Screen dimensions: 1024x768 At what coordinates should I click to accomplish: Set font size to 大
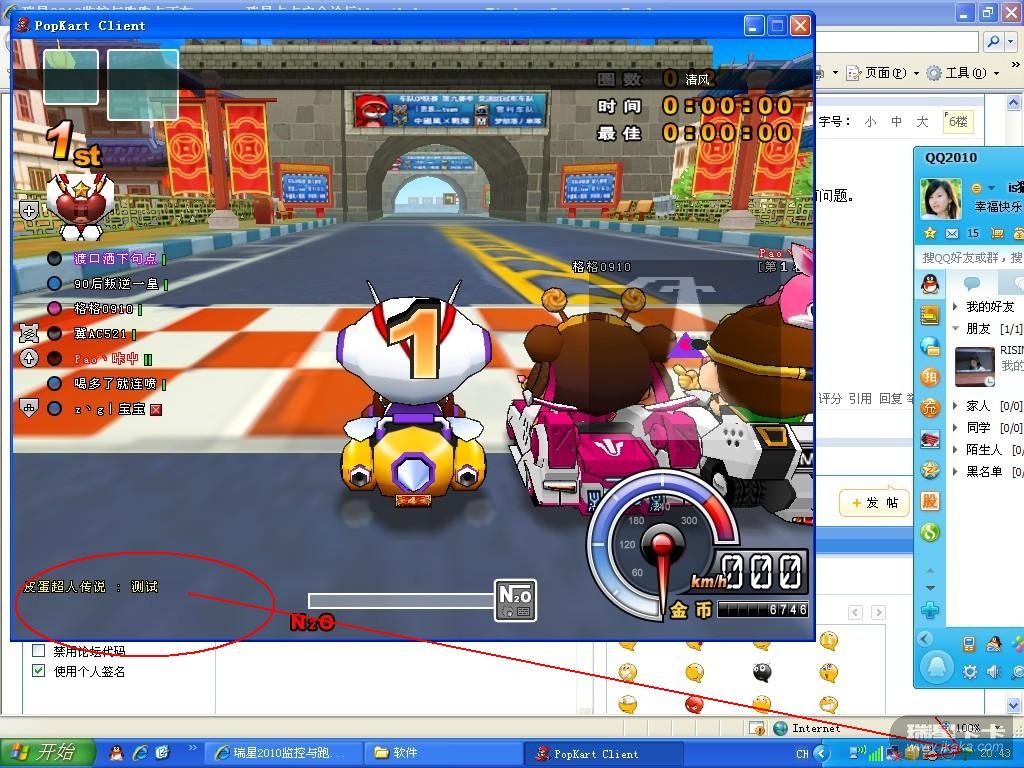coord(922,121)
